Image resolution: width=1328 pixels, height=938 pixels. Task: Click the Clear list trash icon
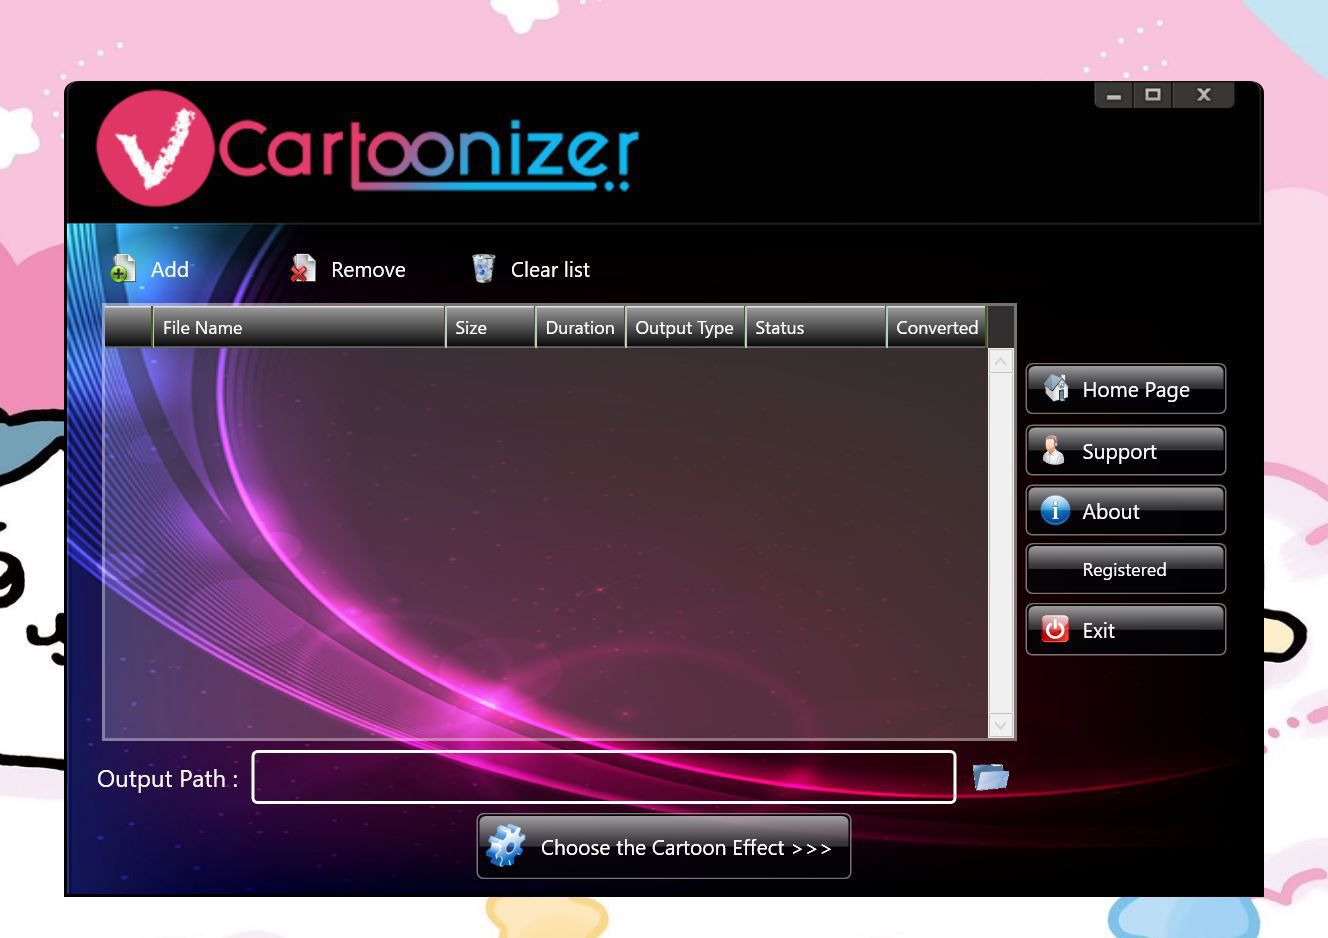pos(483,268)
